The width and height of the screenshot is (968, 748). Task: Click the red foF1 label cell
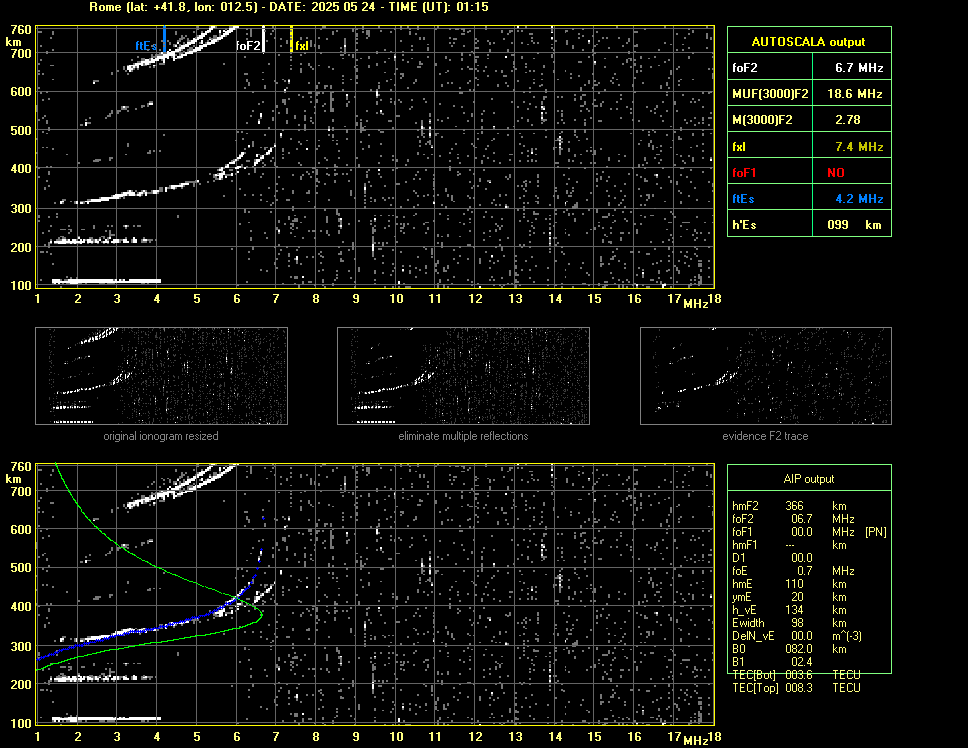click(770, 173)
